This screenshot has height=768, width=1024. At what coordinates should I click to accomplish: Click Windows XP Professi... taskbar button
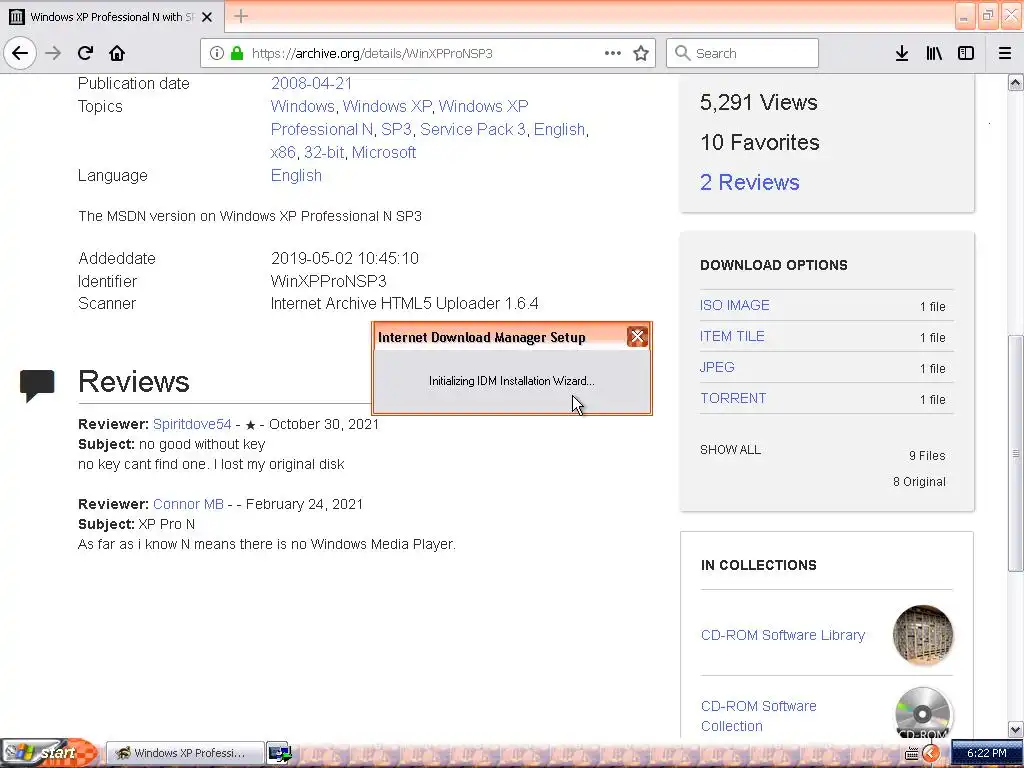(185, 753)
